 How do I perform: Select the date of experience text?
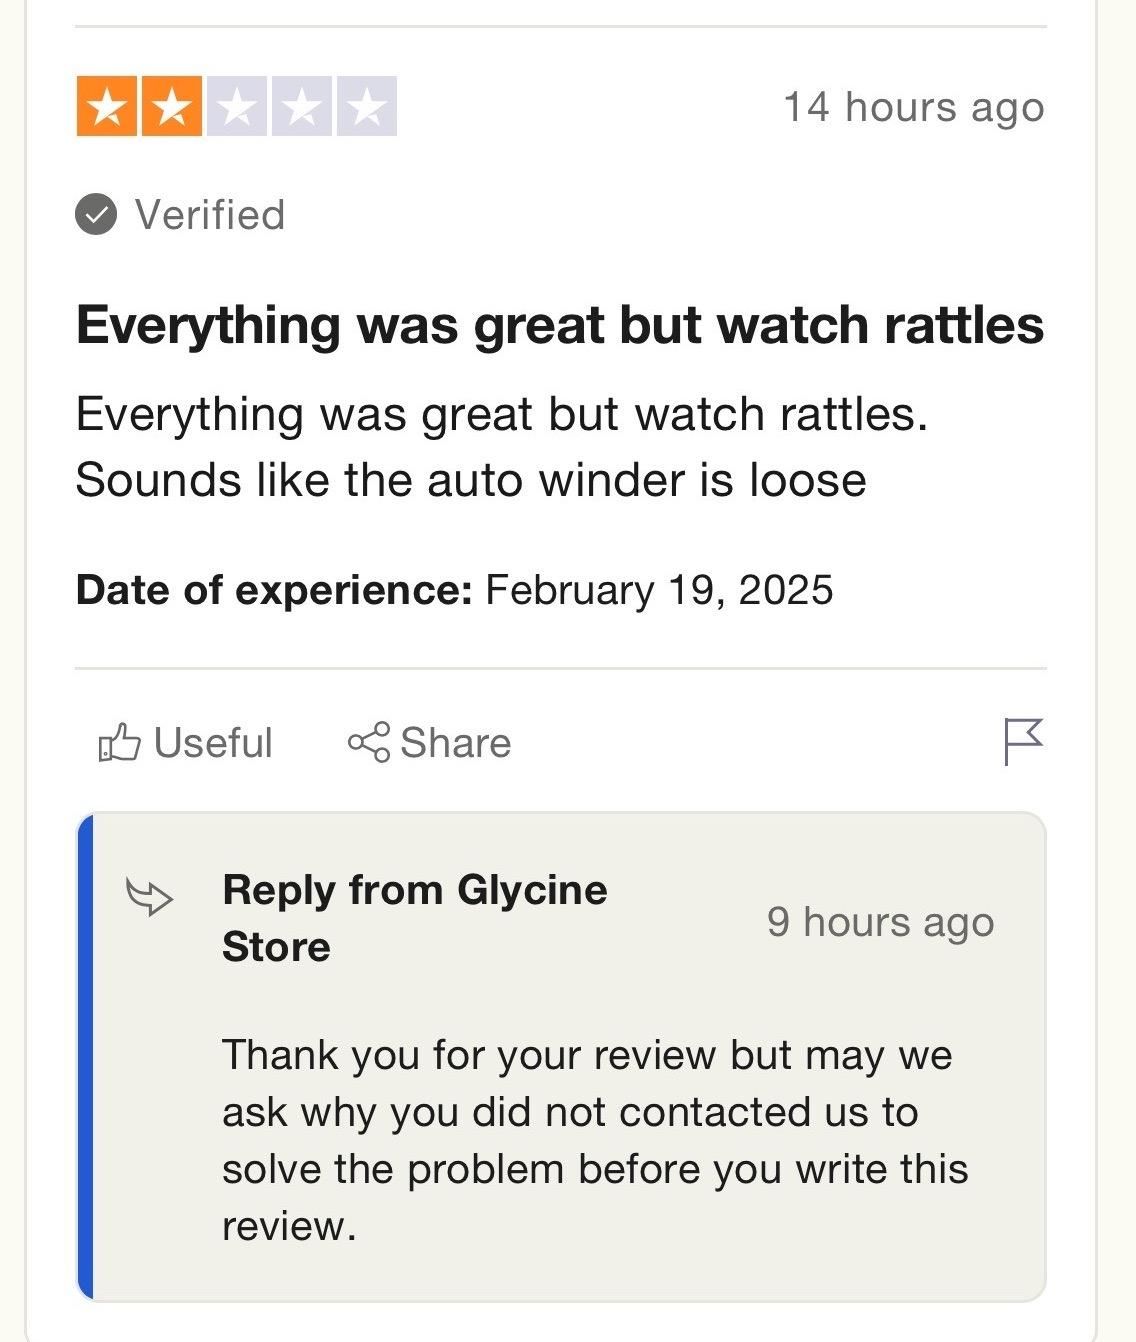tap(456, 590)
